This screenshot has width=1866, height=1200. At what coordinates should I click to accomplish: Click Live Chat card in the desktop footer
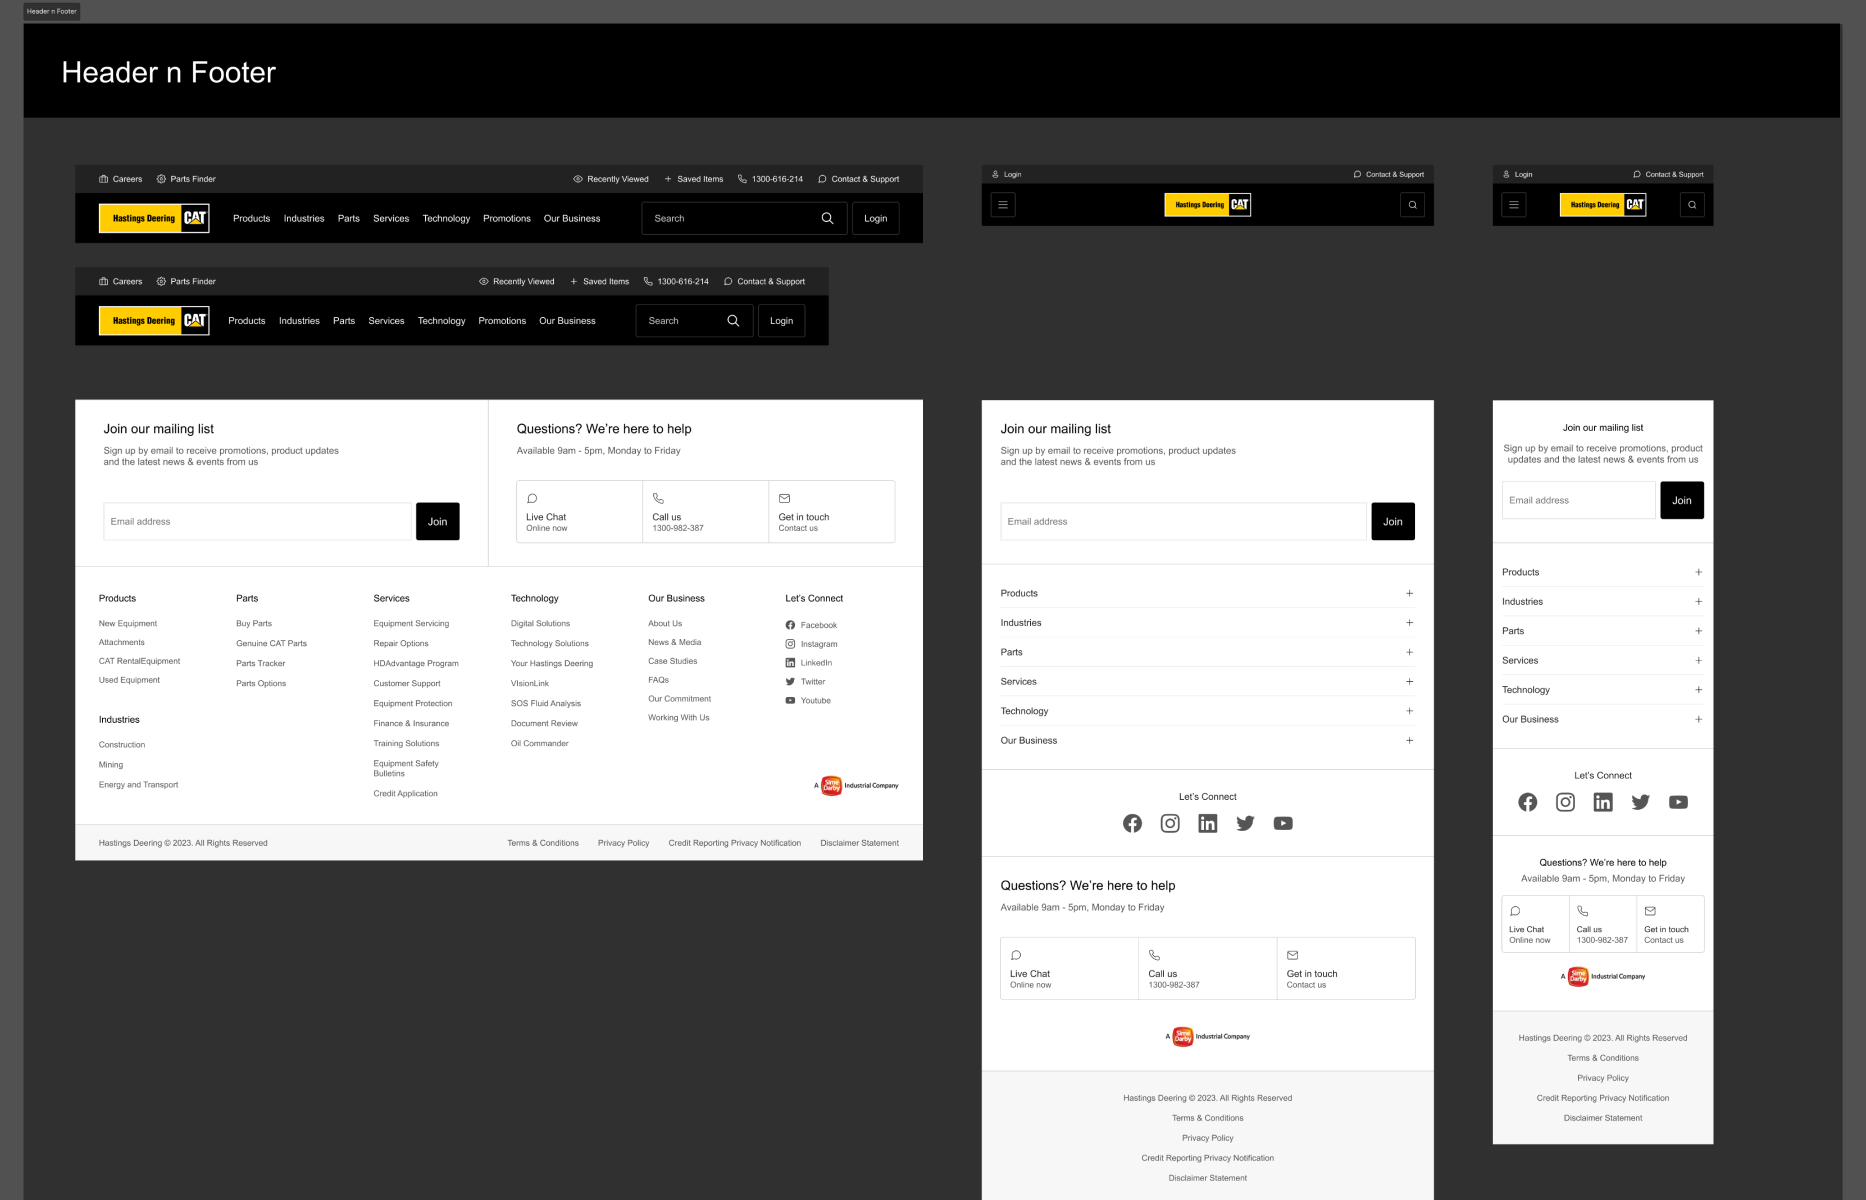click(x=579, y=512)
